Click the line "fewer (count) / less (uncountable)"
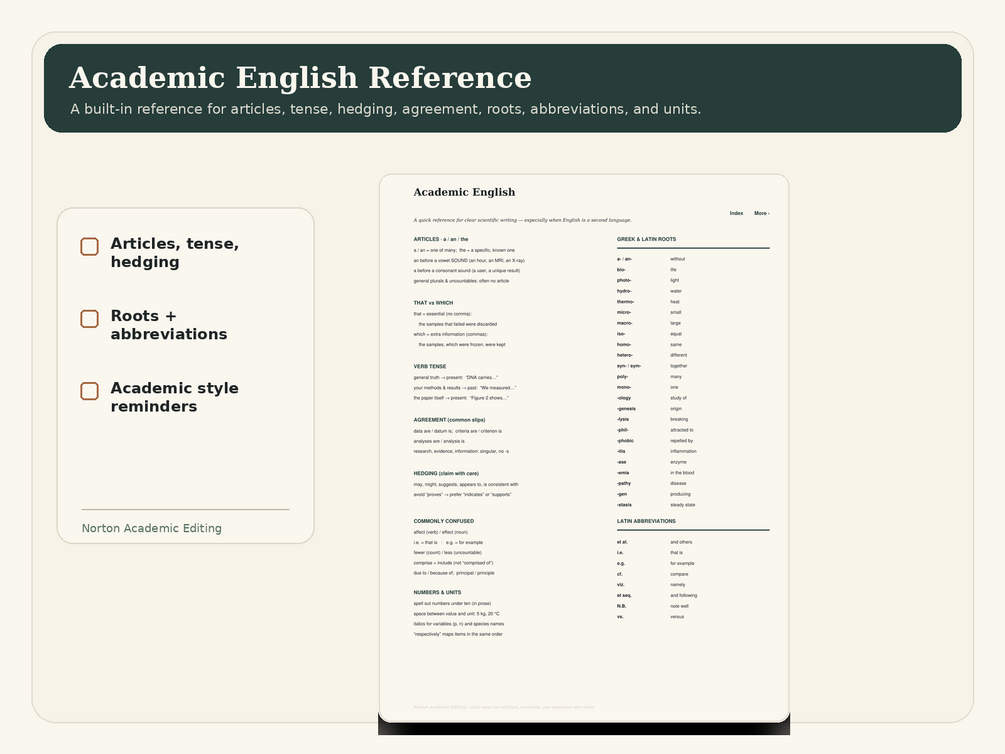Image resolution: width=1005 pixels, height=754 pixels. pos(447,553)
